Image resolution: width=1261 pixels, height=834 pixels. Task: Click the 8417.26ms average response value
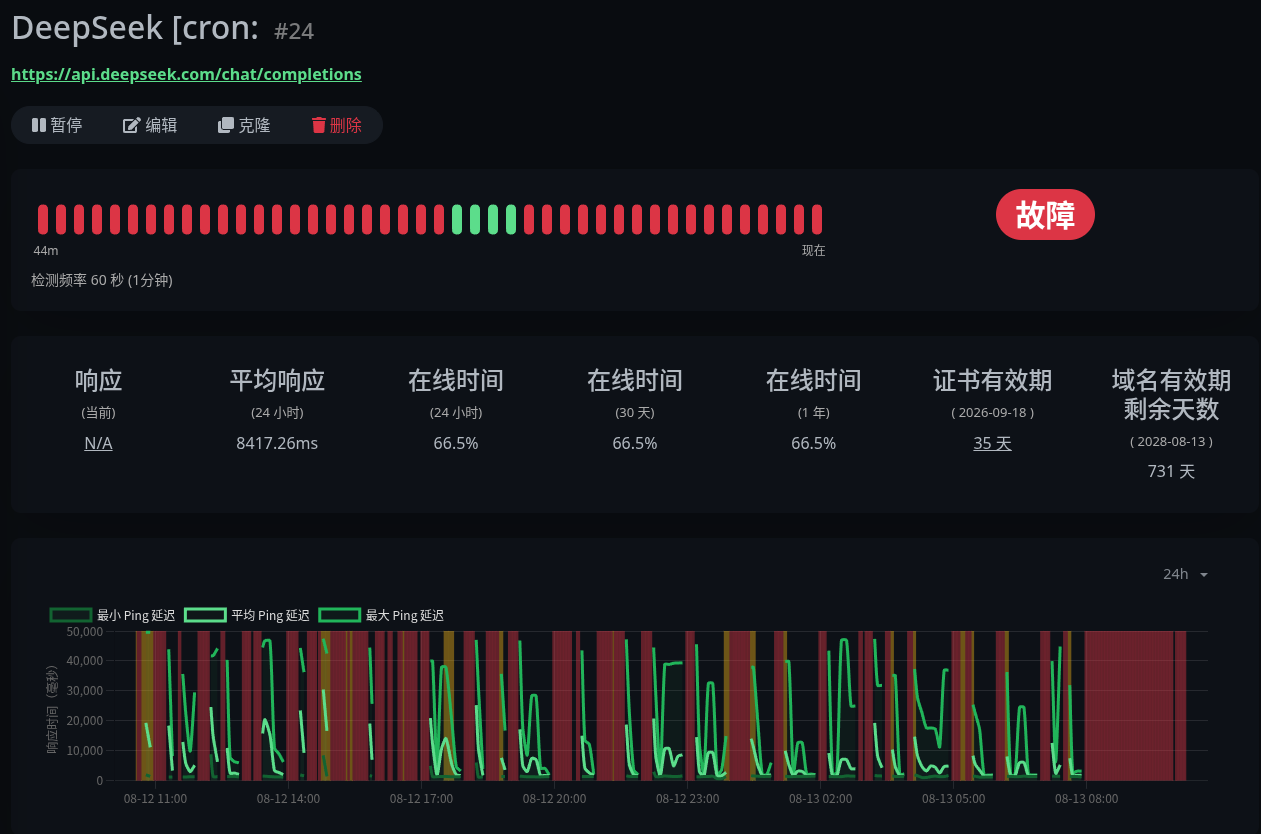[x=277, y=443]
